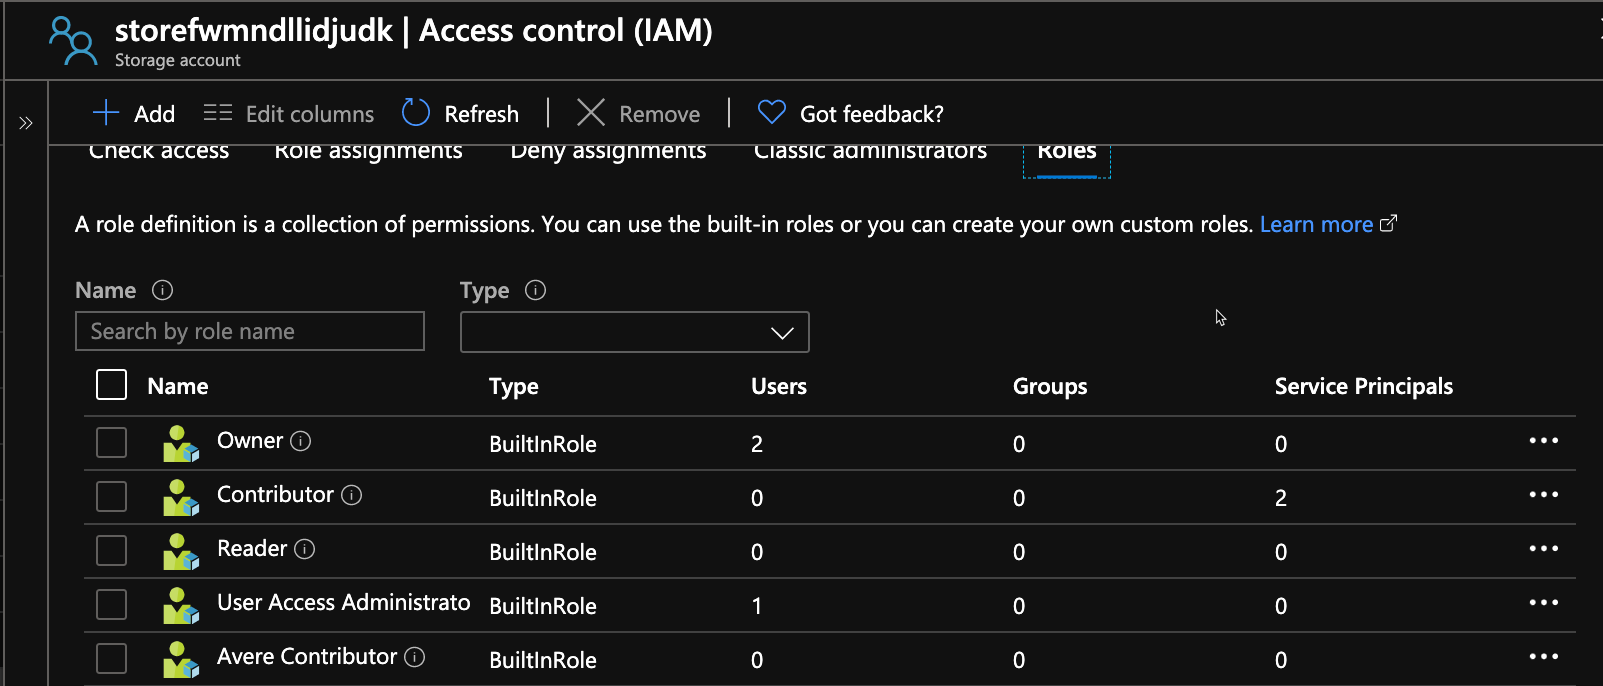Show info for the Name filter
Viewport: 1603px width, 686px height.
point(162,290)
